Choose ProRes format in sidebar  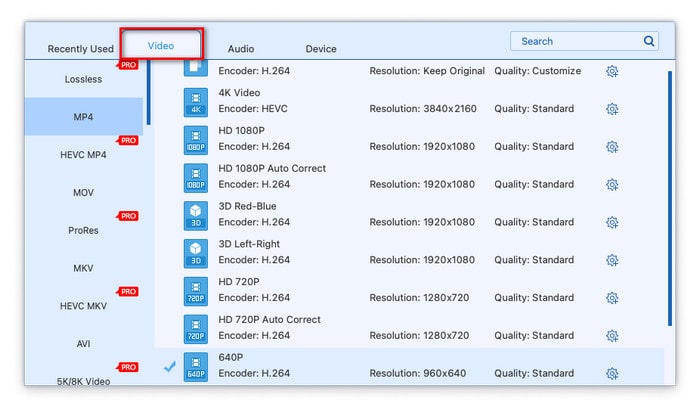pyautogui.click(x=84, y=230)
